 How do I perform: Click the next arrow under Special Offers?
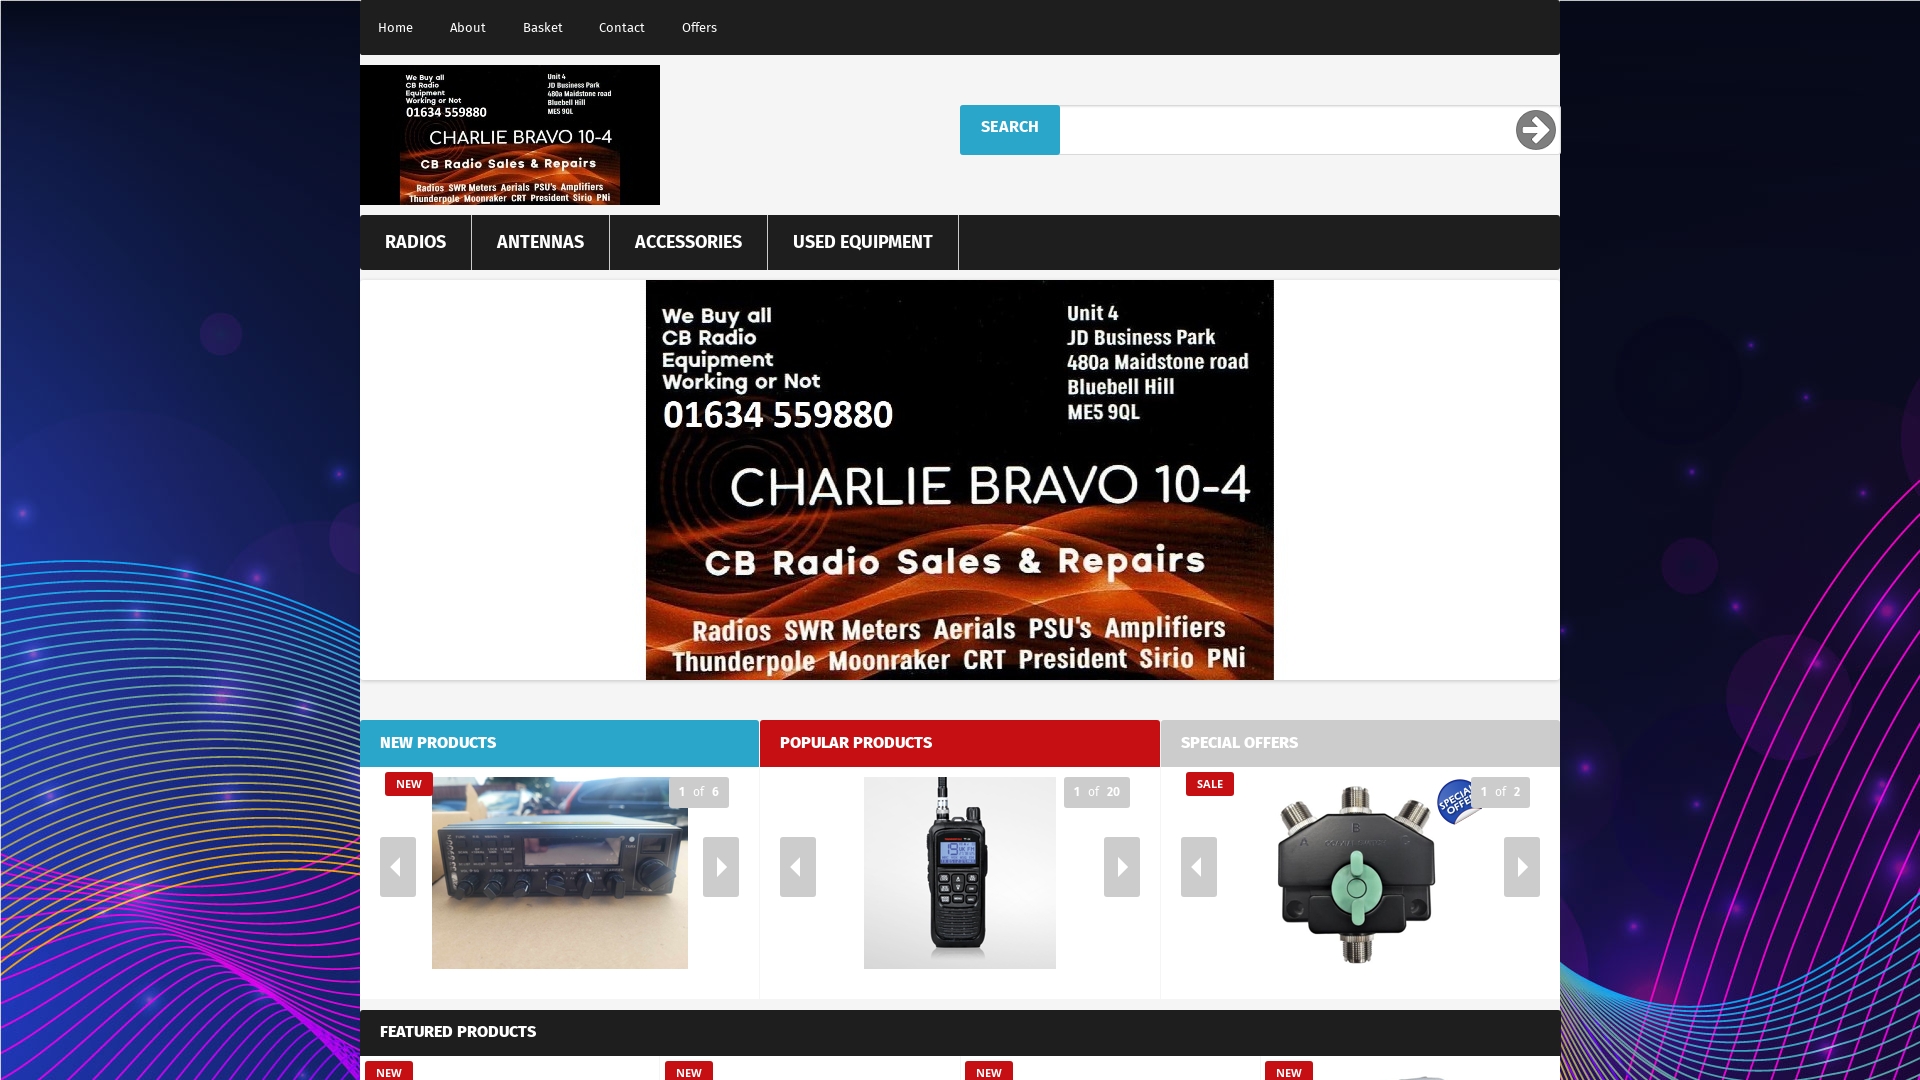[1521, 868]
